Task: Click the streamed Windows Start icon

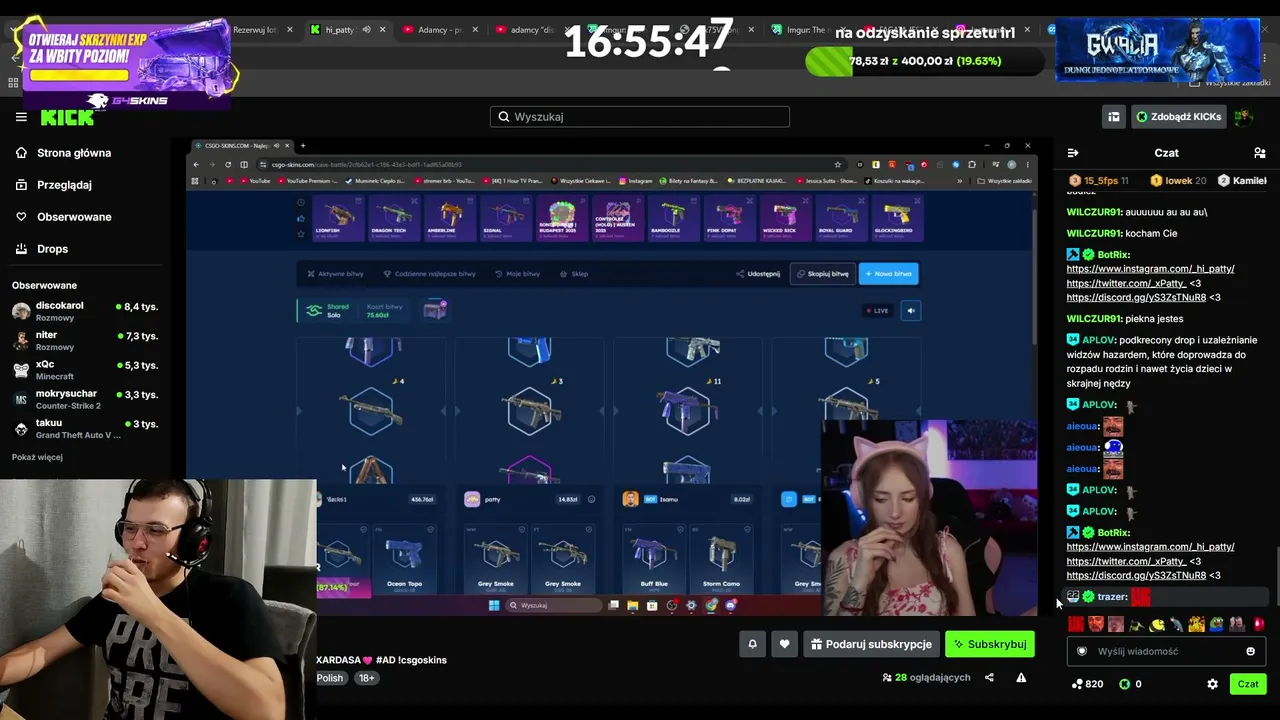Action: point(493,605)
